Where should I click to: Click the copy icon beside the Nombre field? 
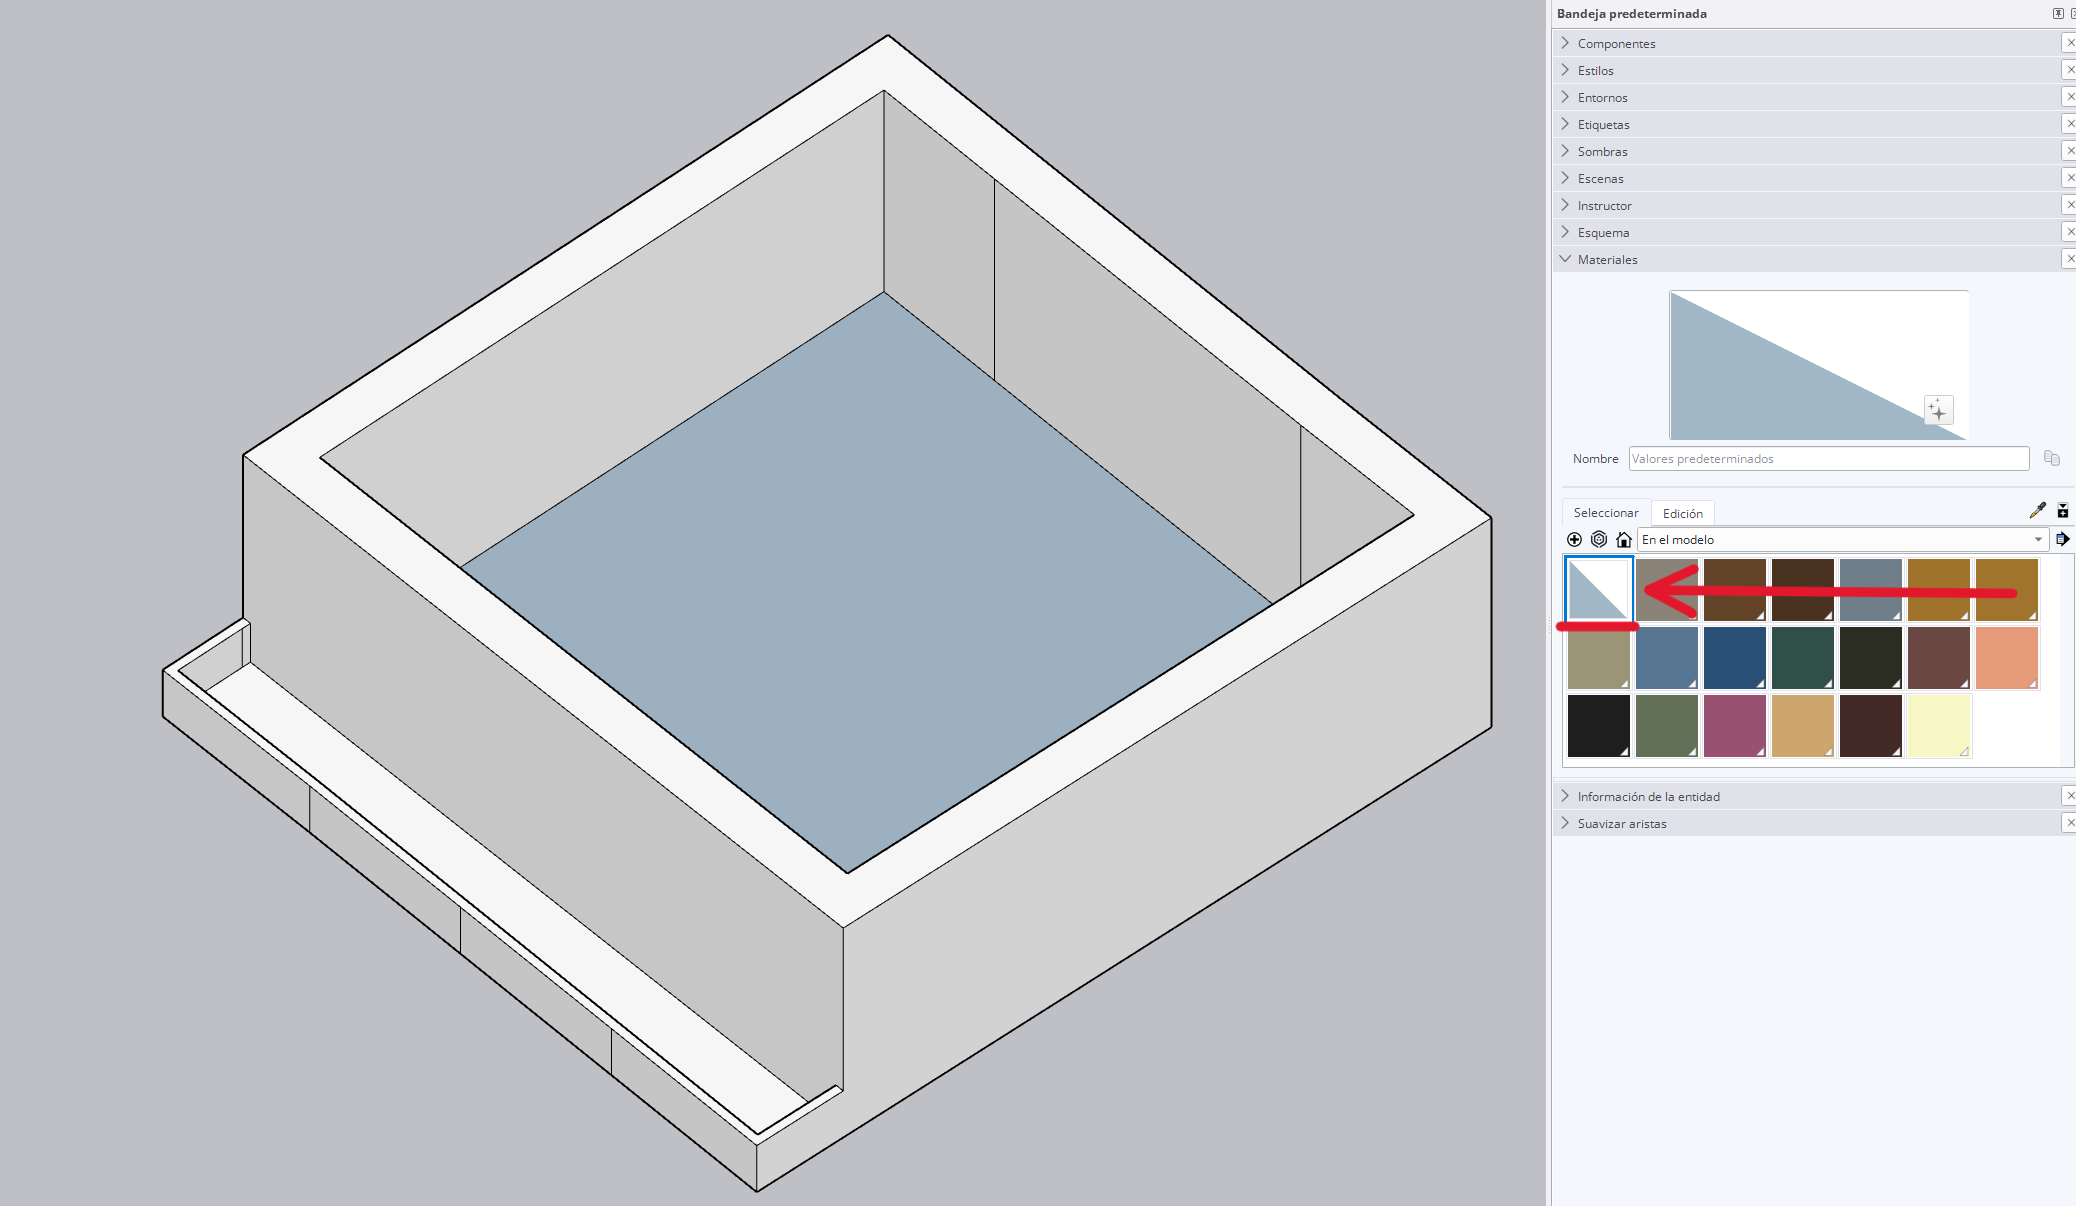pos(2052,458)
